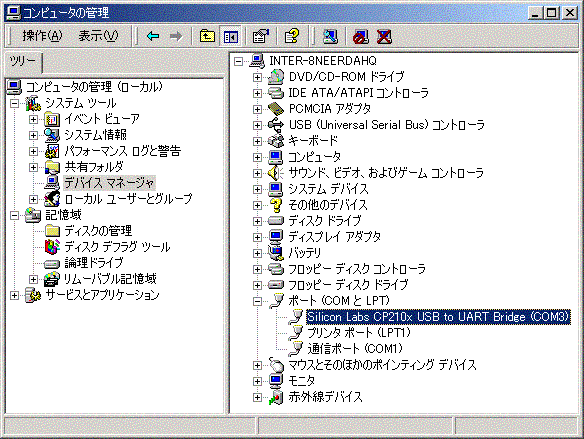This screenshot has height=439, width=584.
Task: Open the 操作(A) menu
Action: (42, 36)
